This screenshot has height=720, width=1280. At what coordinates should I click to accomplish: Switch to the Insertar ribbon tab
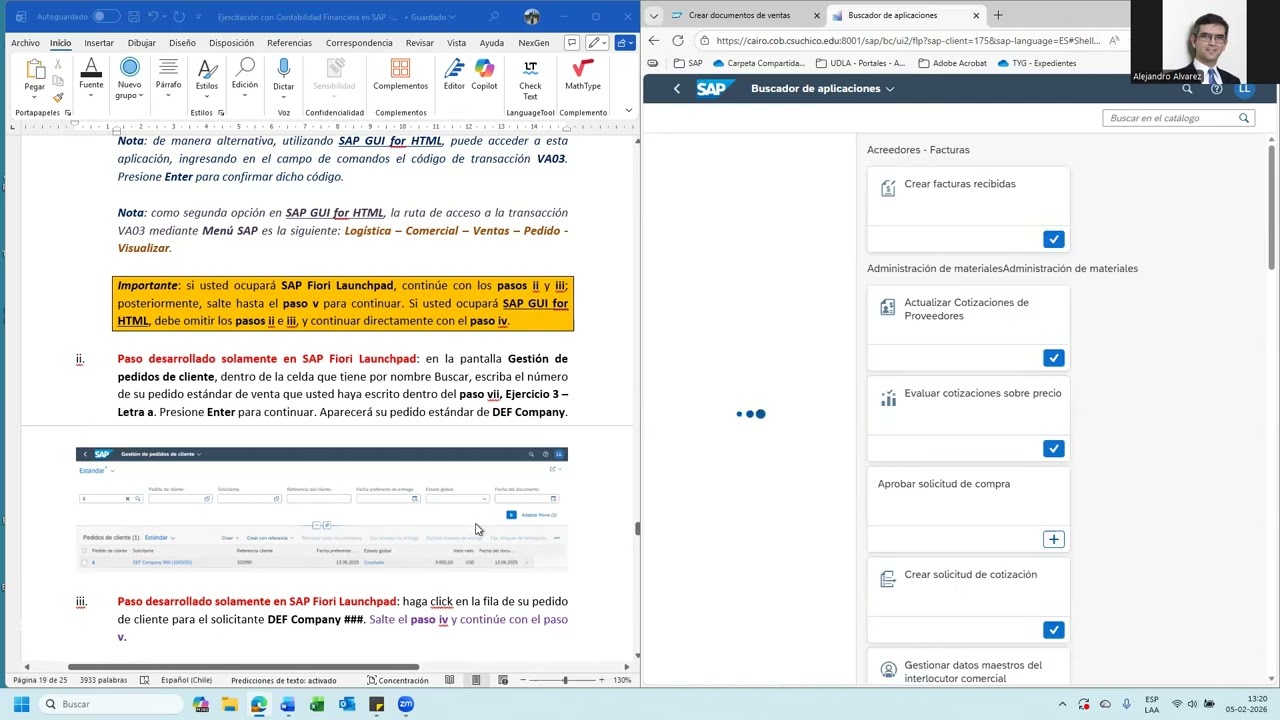(x=99, y=43)
